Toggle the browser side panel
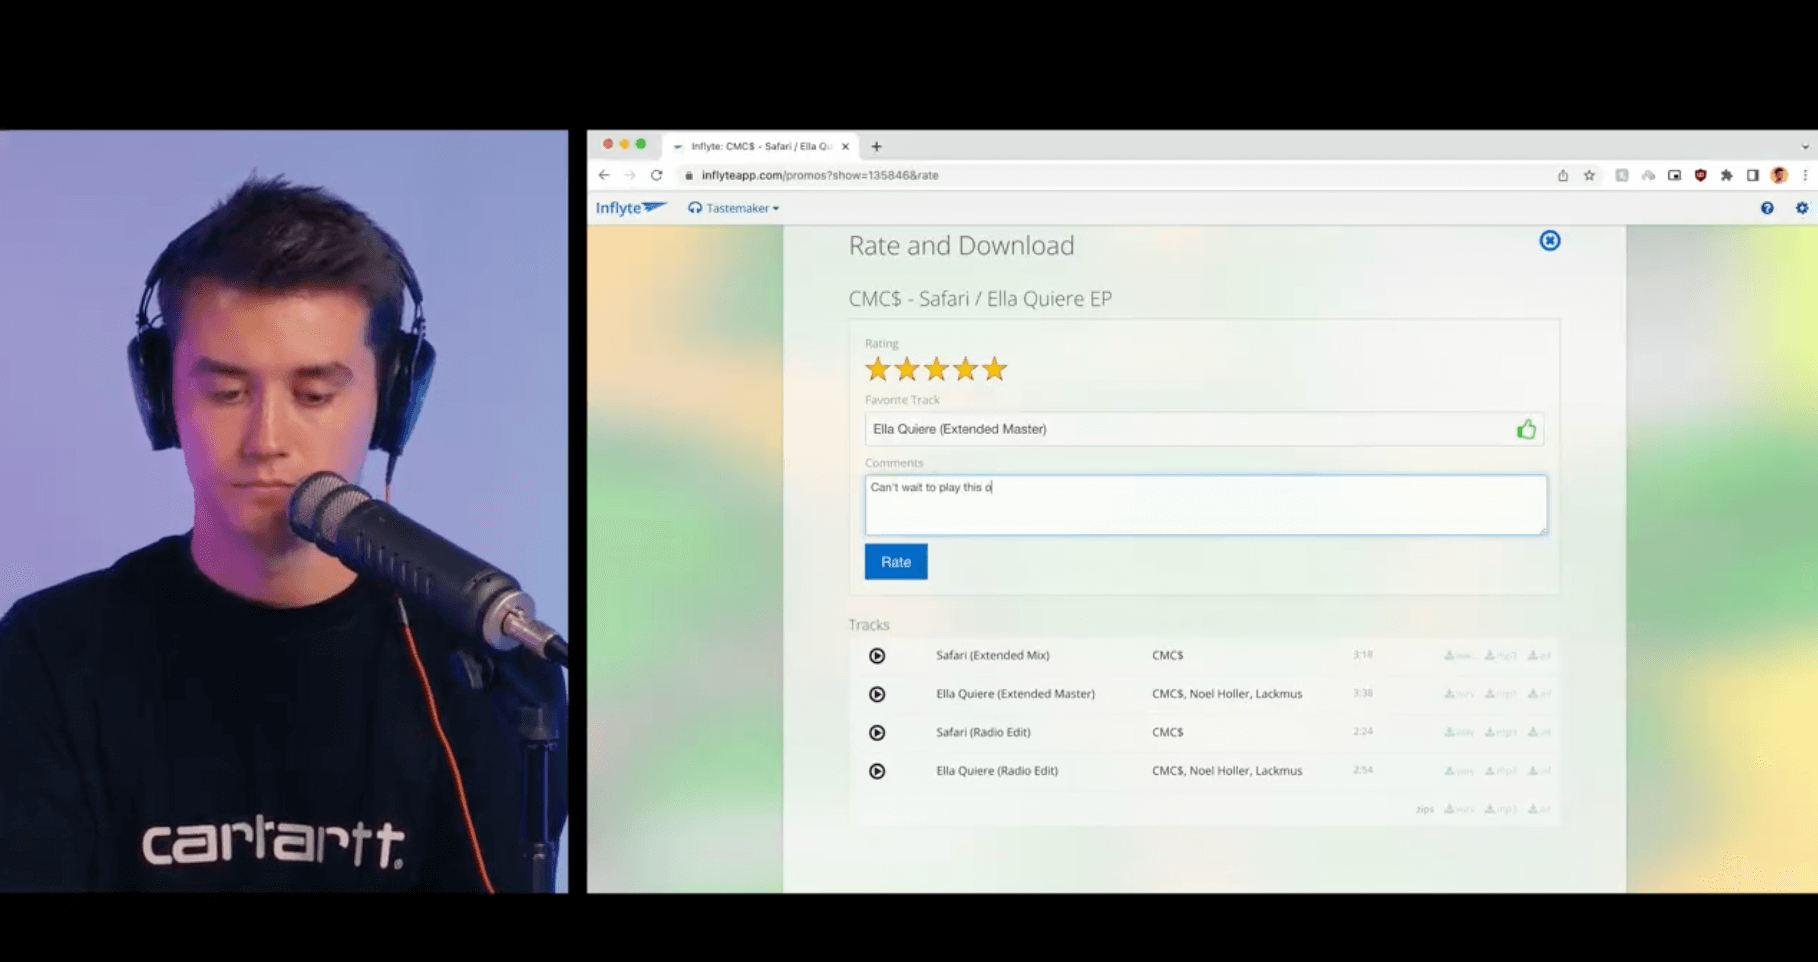Screen dimensions: 1818x962 click(x=1752, y=175)
